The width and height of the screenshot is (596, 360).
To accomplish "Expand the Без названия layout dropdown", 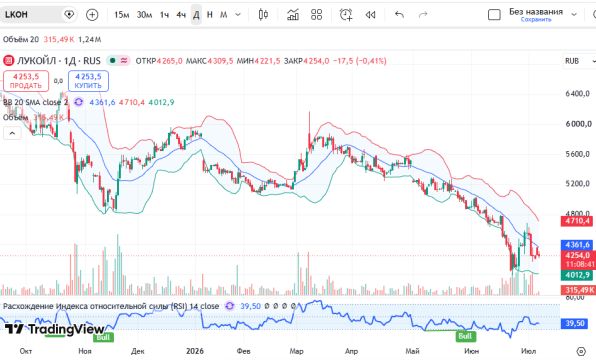I will [574, 14].
